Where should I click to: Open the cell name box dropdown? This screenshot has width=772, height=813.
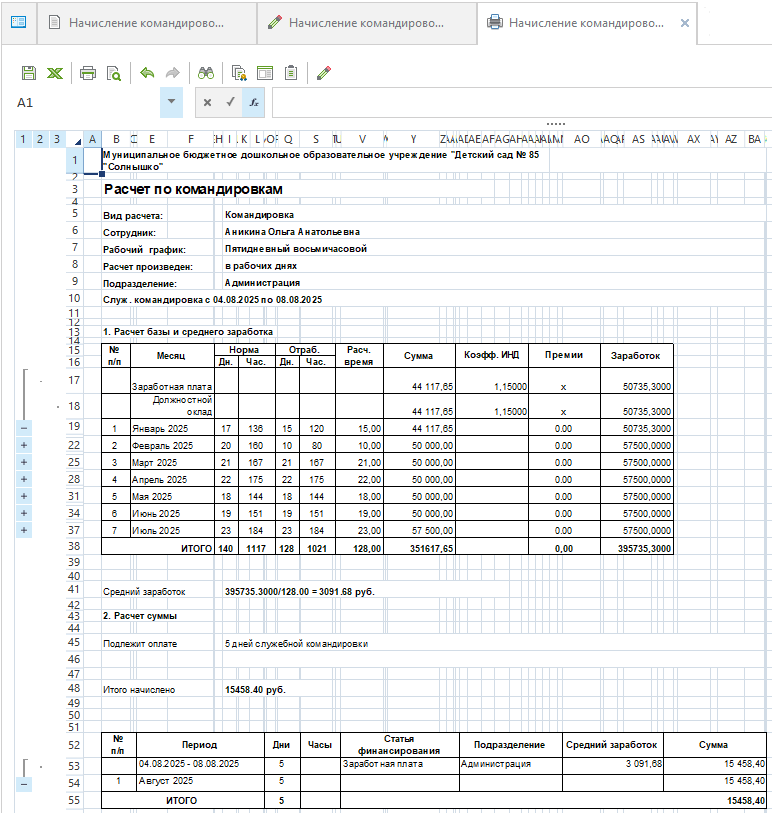click(172, 102)
